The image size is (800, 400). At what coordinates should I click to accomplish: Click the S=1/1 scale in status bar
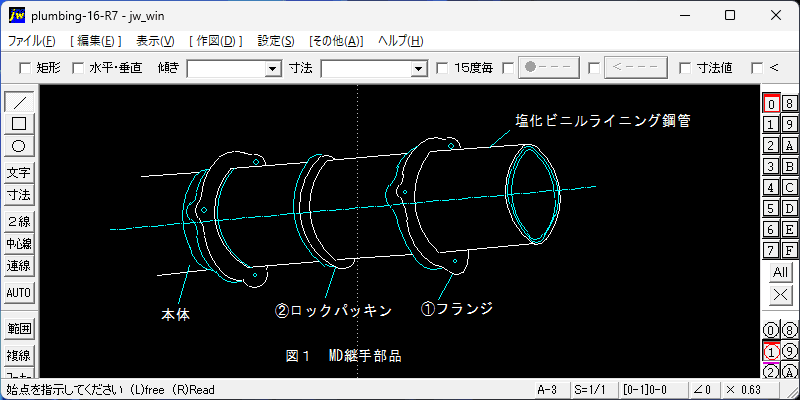click(x=587, y=389)
